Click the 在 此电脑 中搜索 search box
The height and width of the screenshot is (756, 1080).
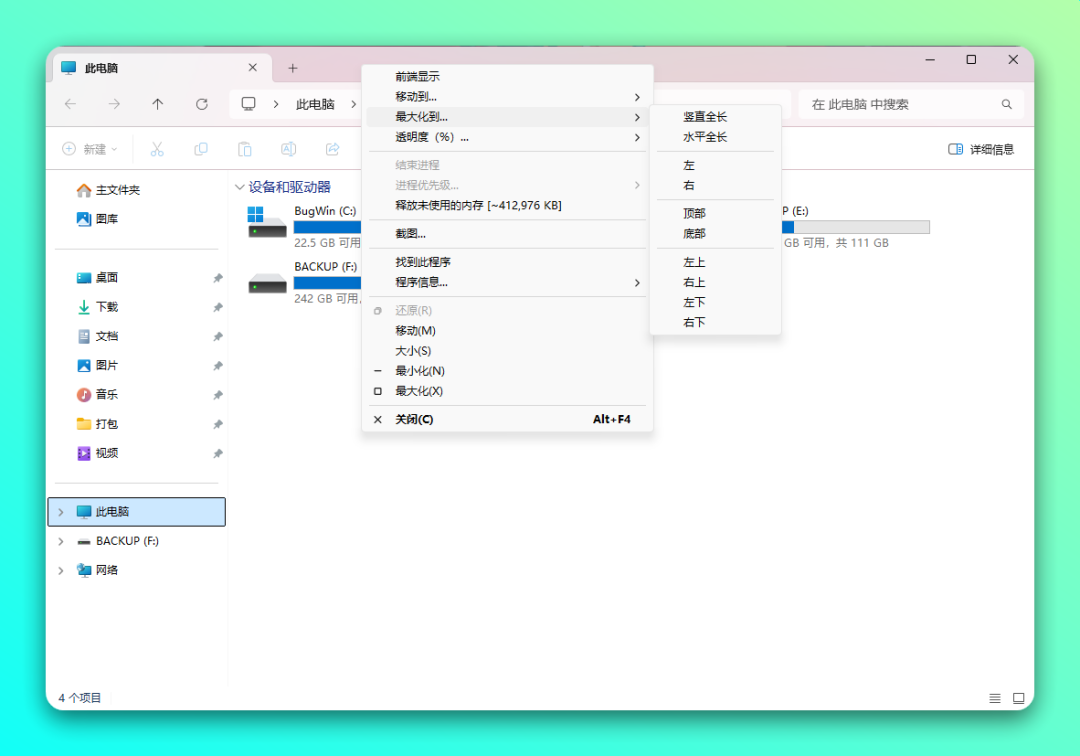coord(900,104)
